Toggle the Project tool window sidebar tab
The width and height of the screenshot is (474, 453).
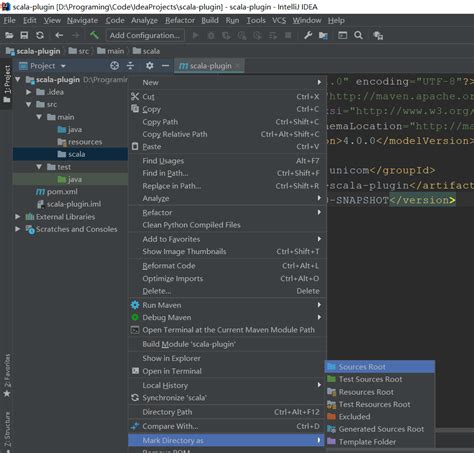(x=7, y=84)
